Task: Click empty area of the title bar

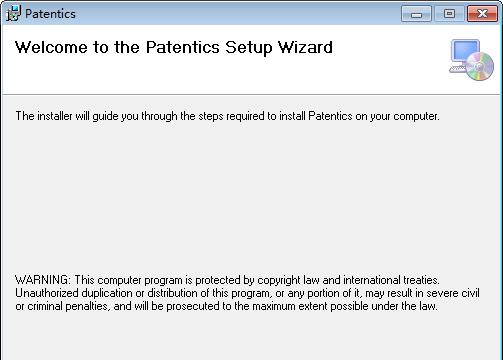Action: (x=233, y=14)
